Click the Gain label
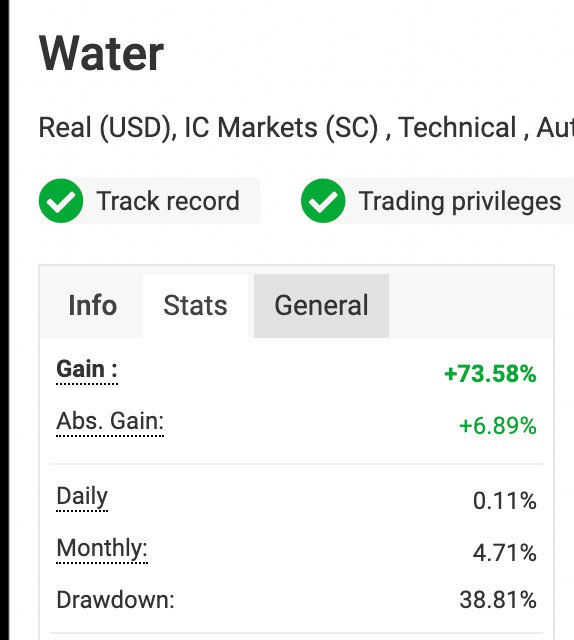574x640 pixels. 87,369
